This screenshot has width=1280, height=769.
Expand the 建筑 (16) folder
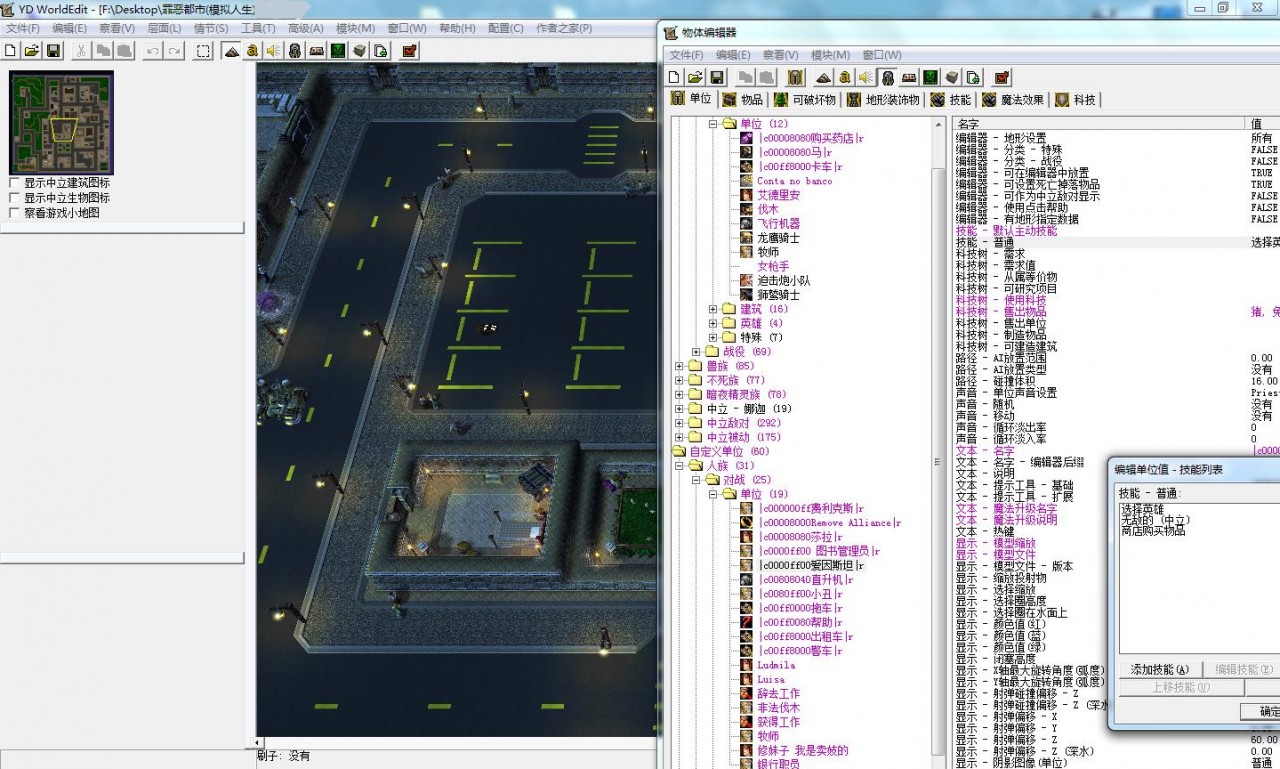pos(714,309)
